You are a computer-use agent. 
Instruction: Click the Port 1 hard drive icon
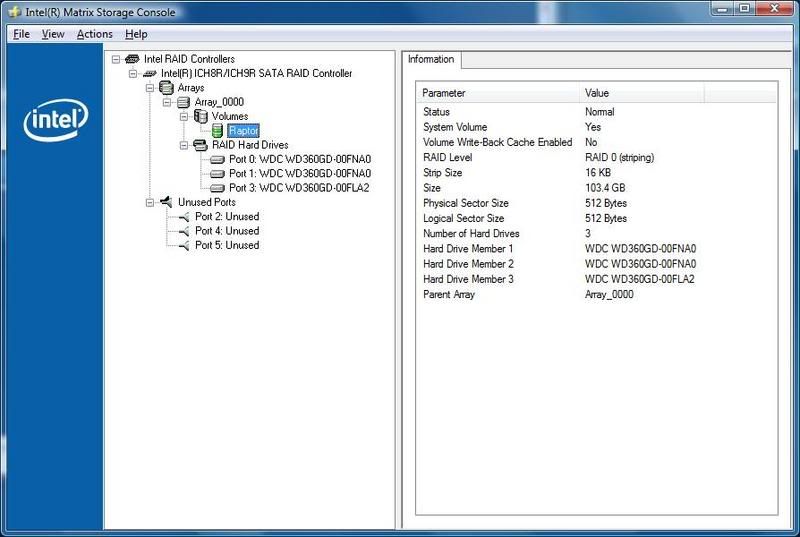[x=217, y=174]
